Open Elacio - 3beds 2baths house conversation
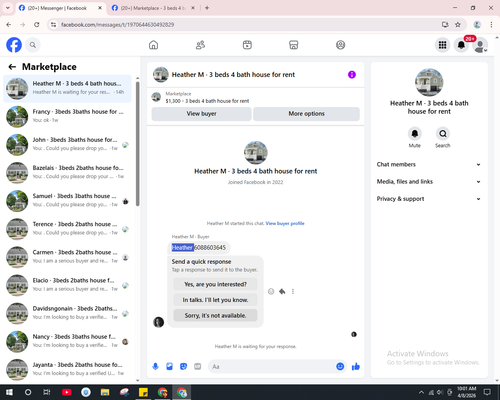The width and height of the screenshot is (500, 400). pyautogui.click(x=67, y=286)
